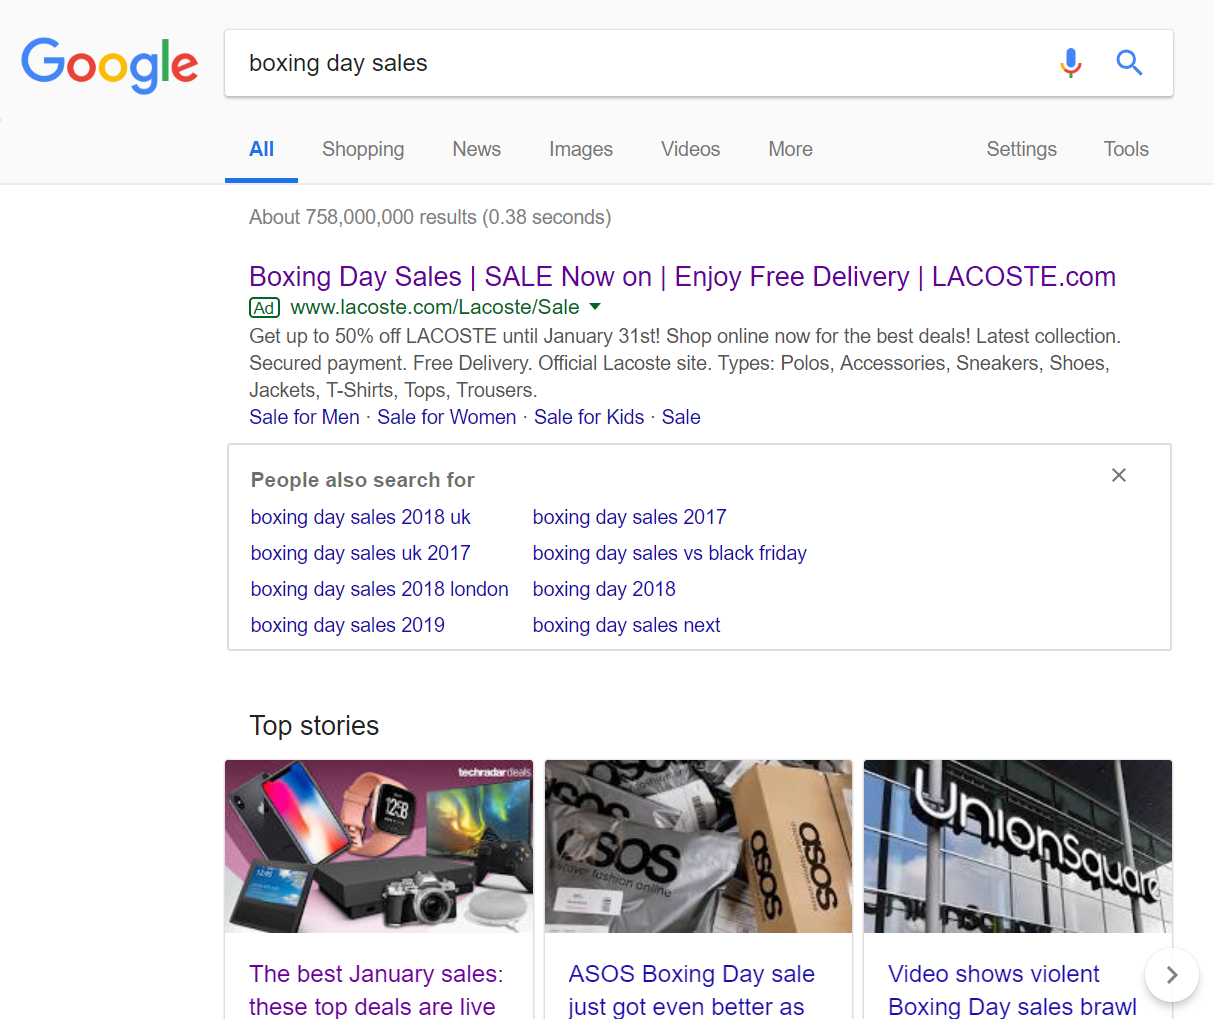Open the Sale for Kids sitelink
The image size is (1214, 1019).
[589, 417]
